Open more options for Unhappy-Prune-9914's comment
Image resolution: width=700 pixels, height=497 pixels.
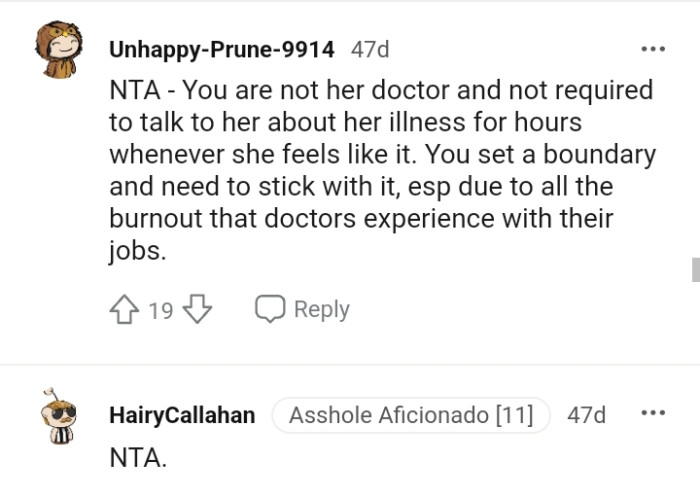(653, 48)
